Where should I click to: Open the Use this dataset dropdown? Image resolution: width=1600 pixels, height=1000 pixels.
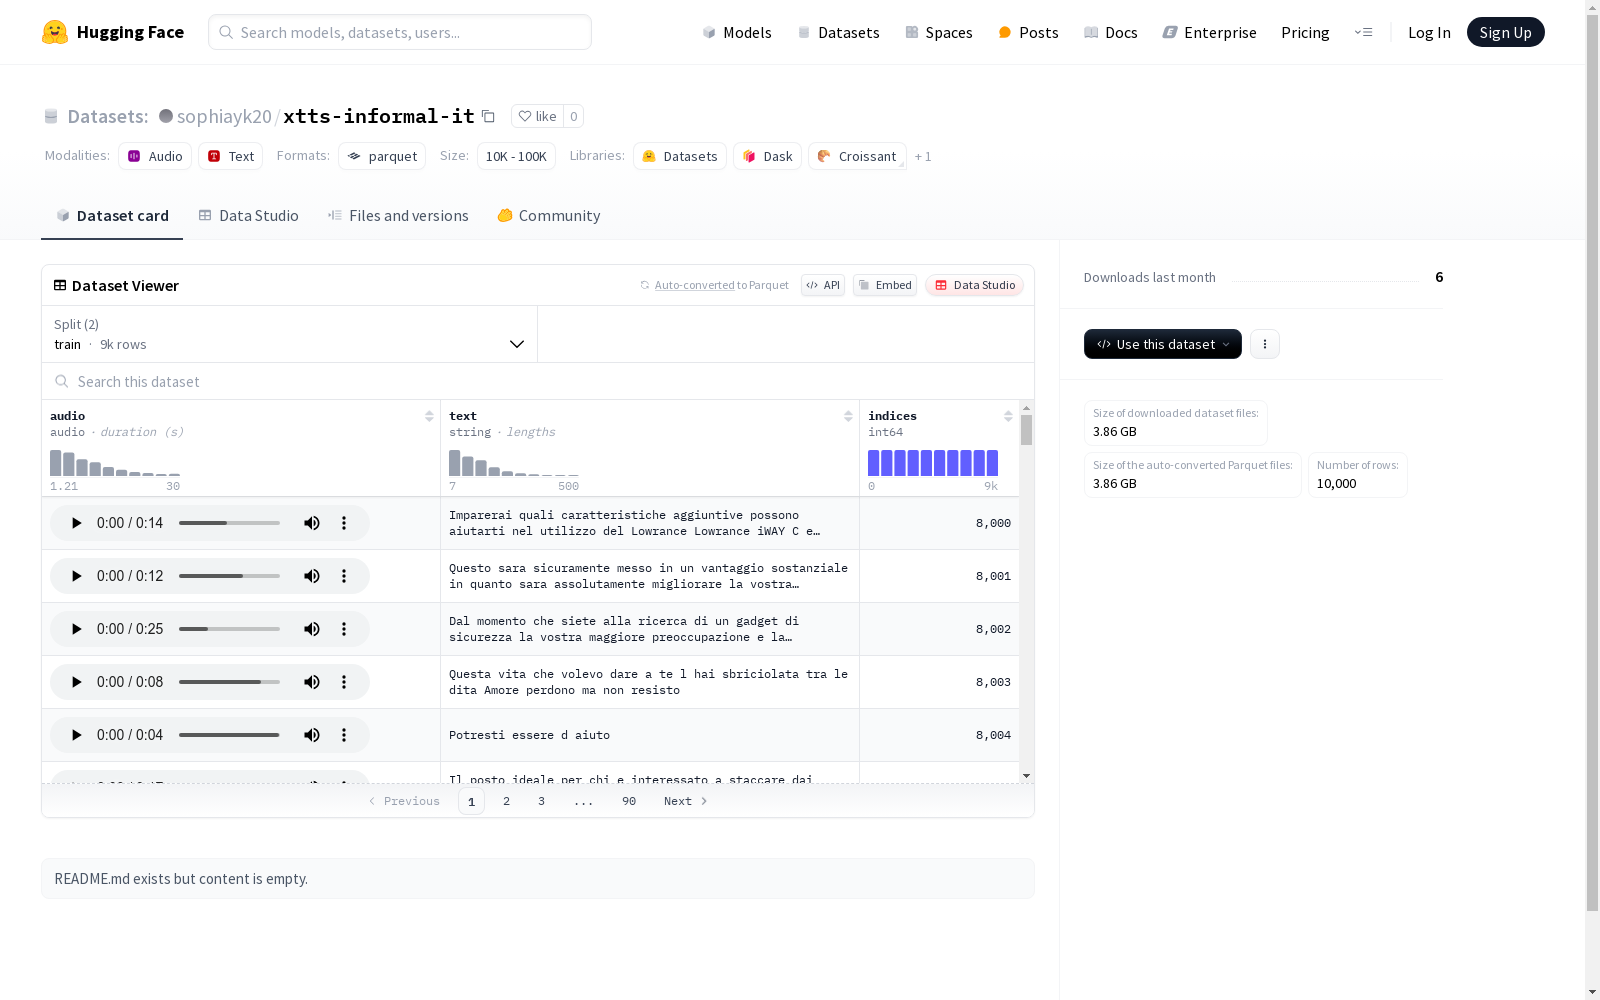pyautogui.click(x=1163, y=344)
